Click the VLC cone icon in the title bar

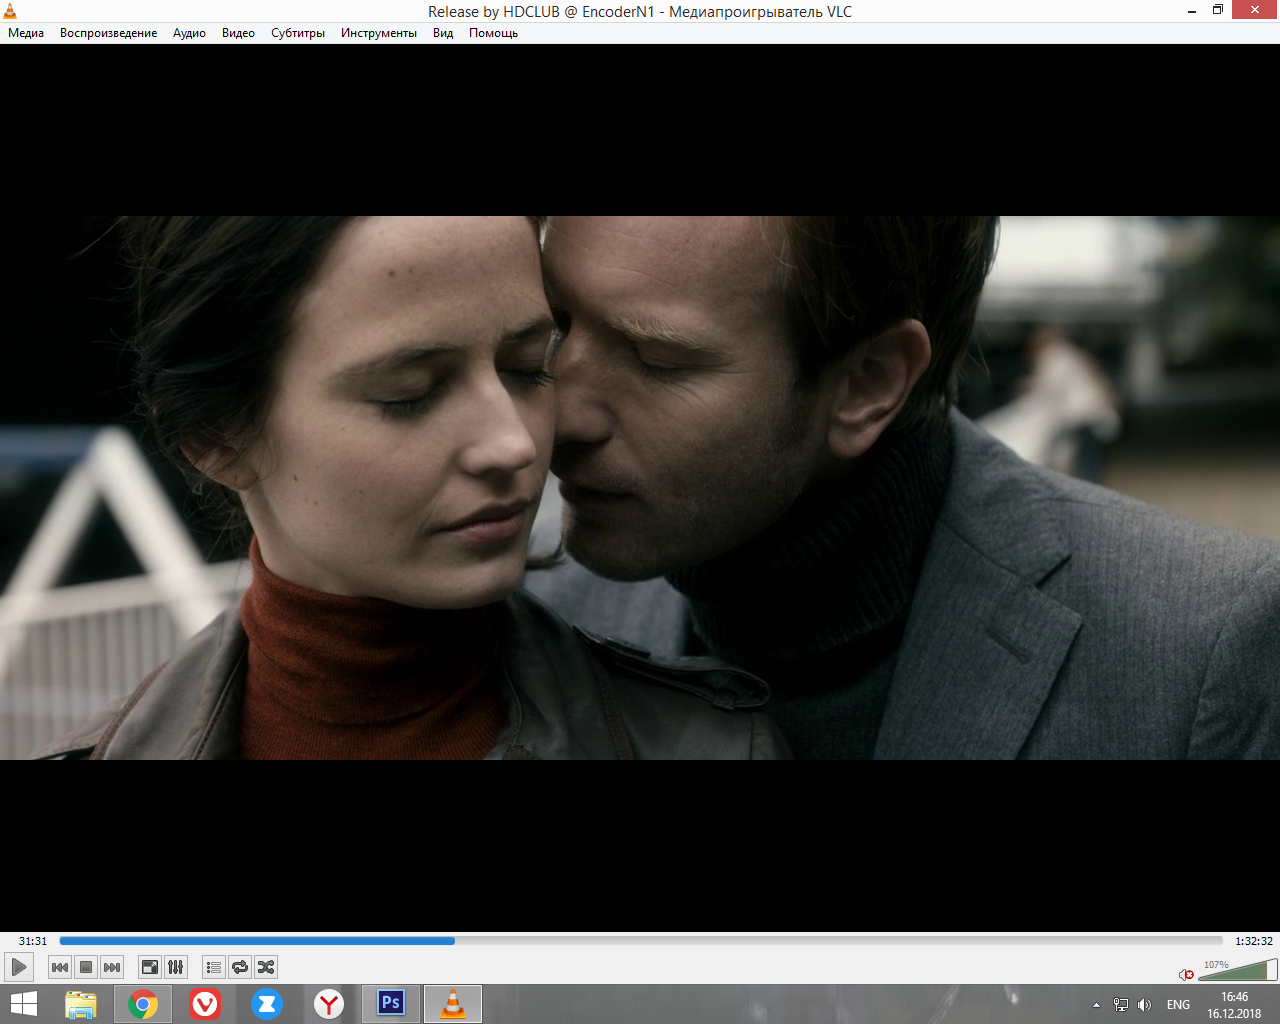pos(10,11)
